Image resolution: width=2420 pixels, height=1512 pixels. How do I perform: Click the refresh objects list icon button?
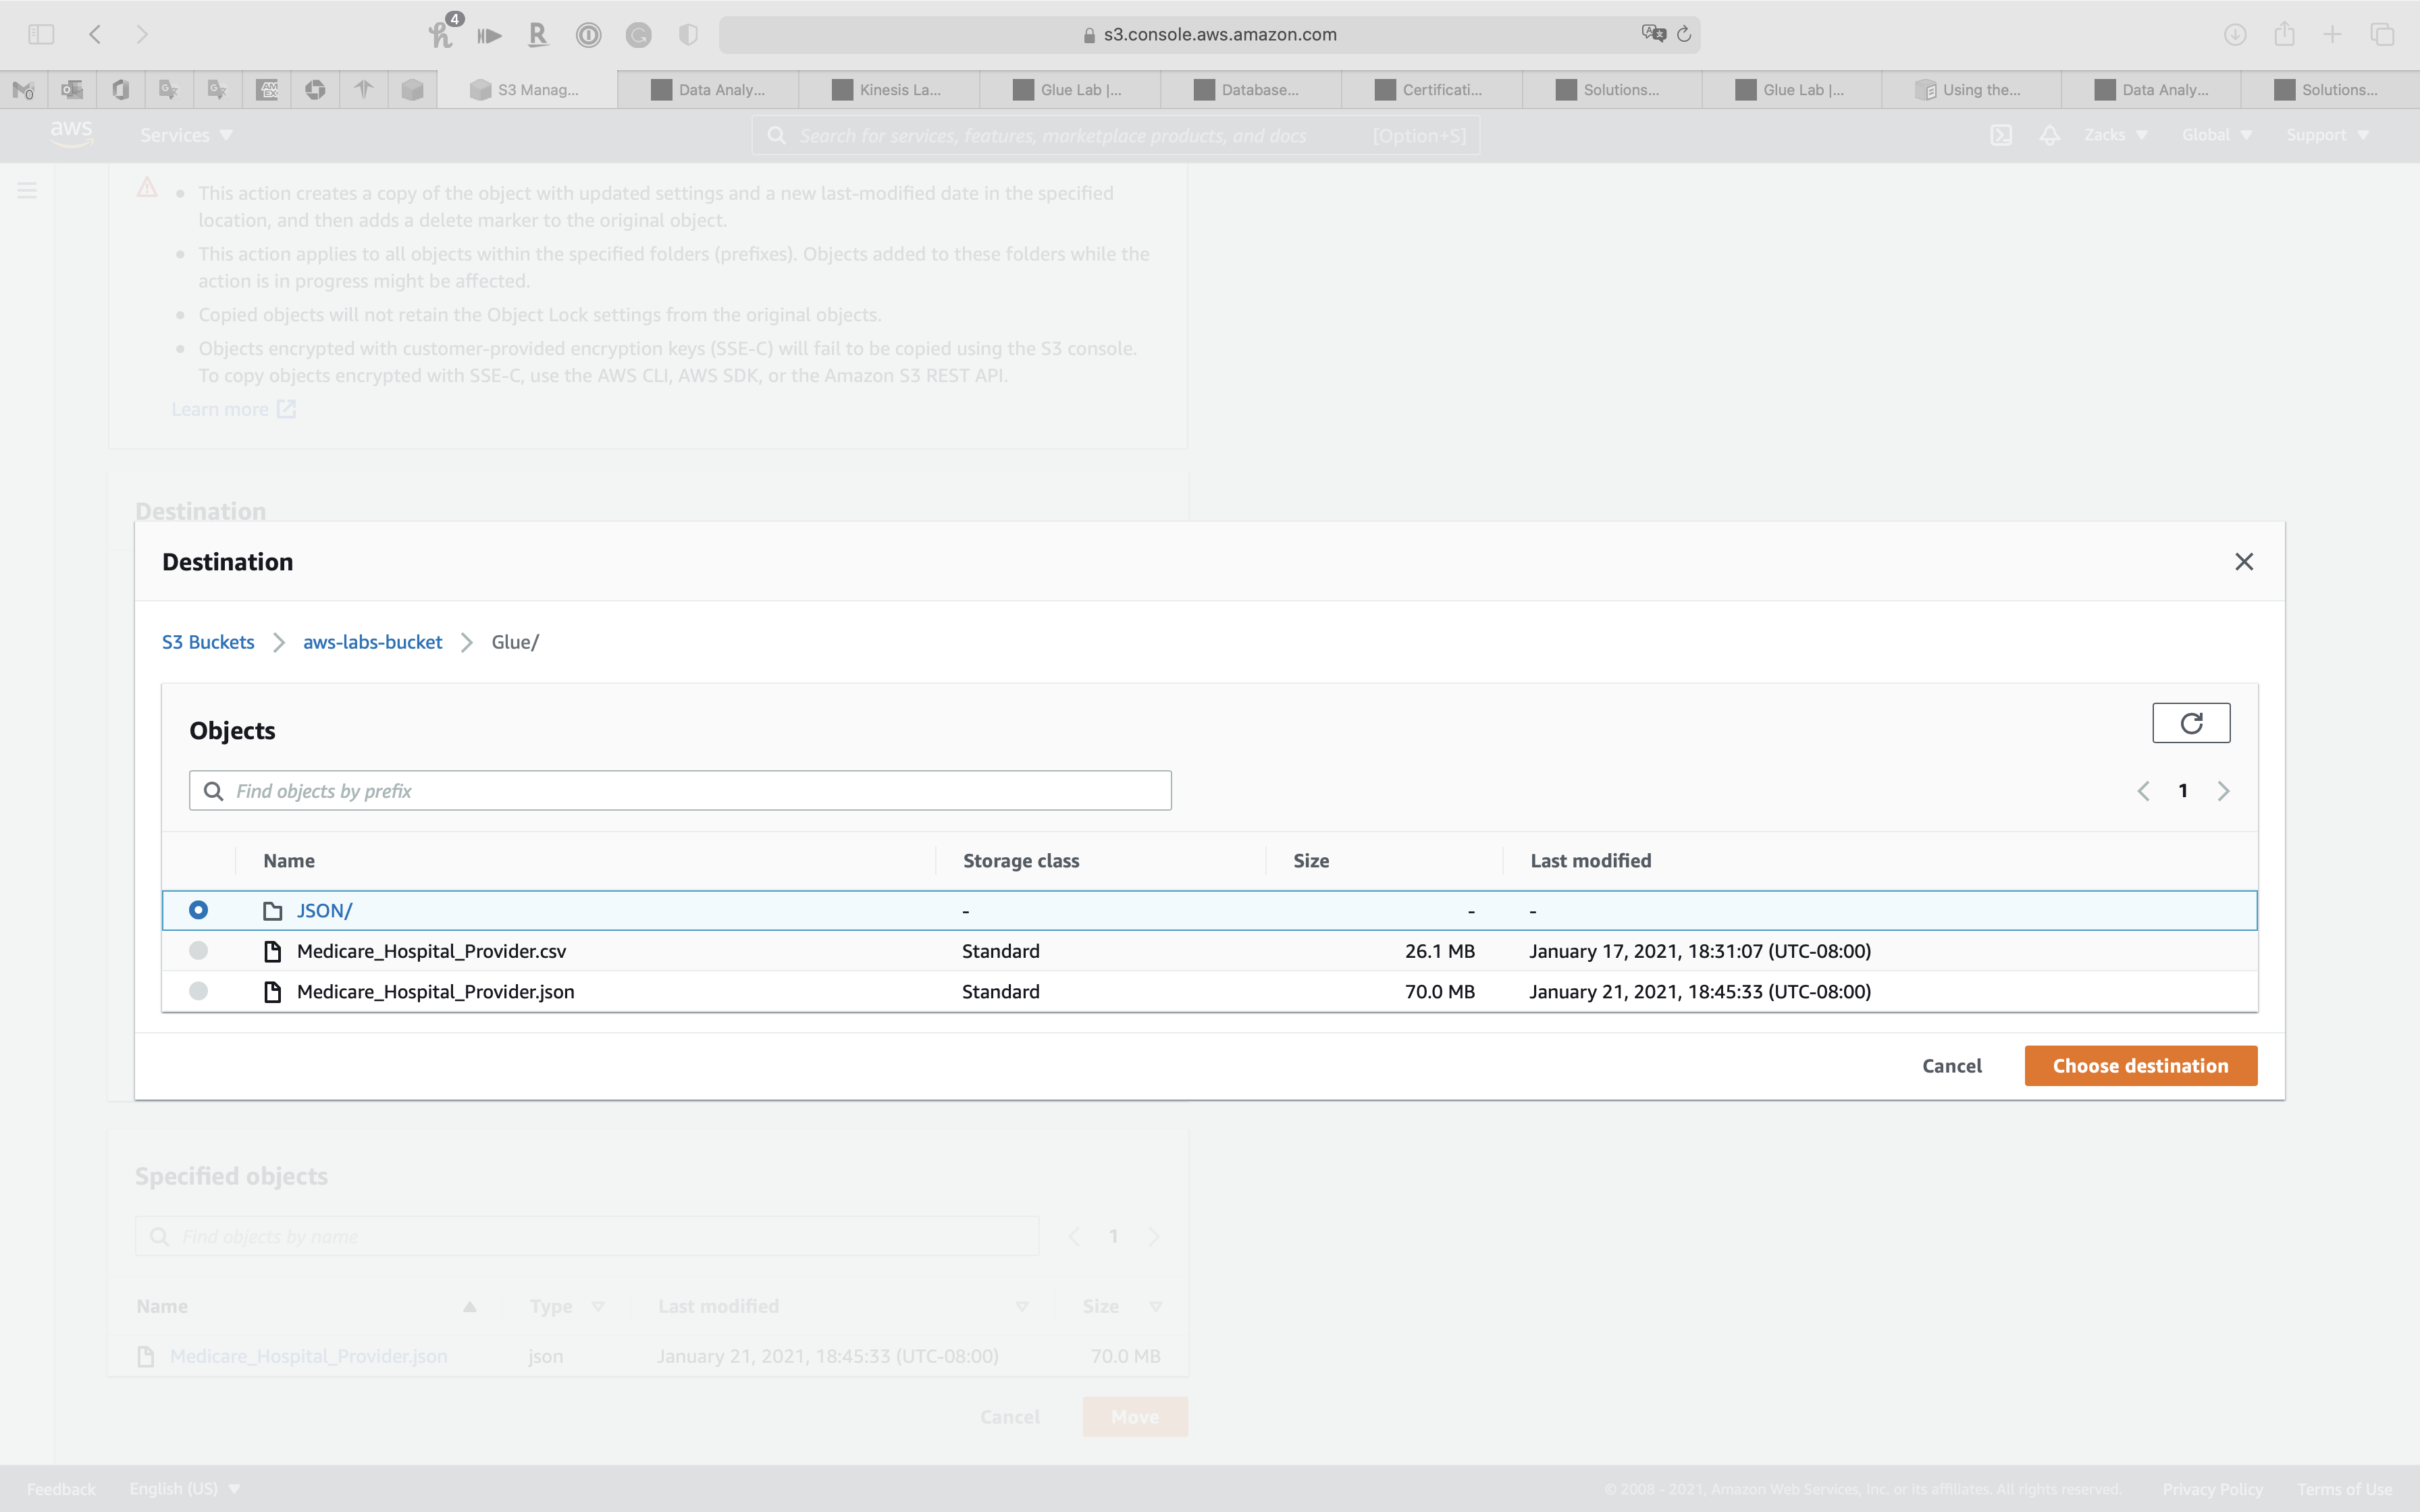coord(2190,723)
